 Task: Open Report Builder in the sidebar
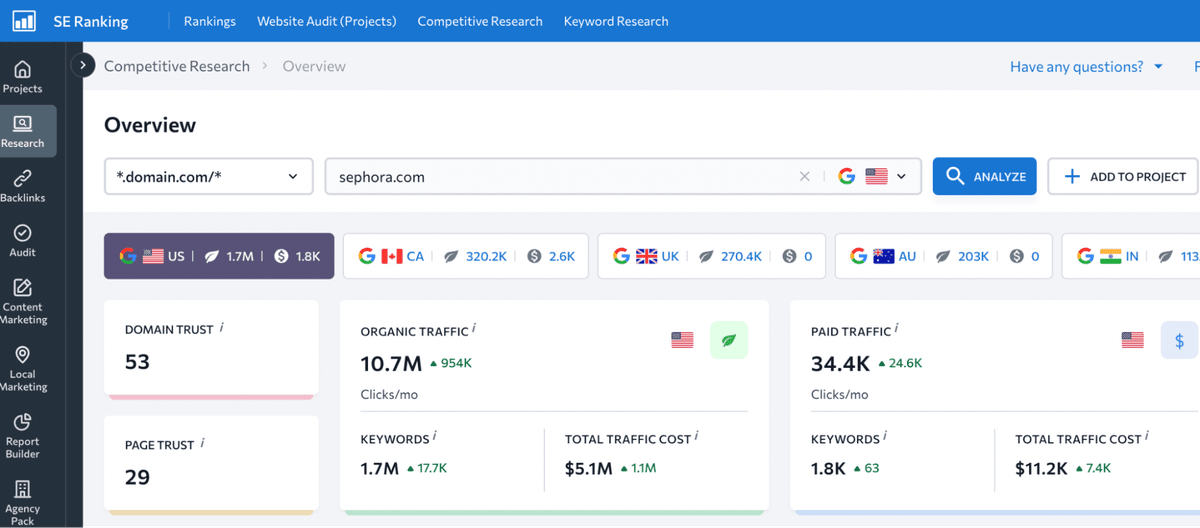(x=22, y=435)
